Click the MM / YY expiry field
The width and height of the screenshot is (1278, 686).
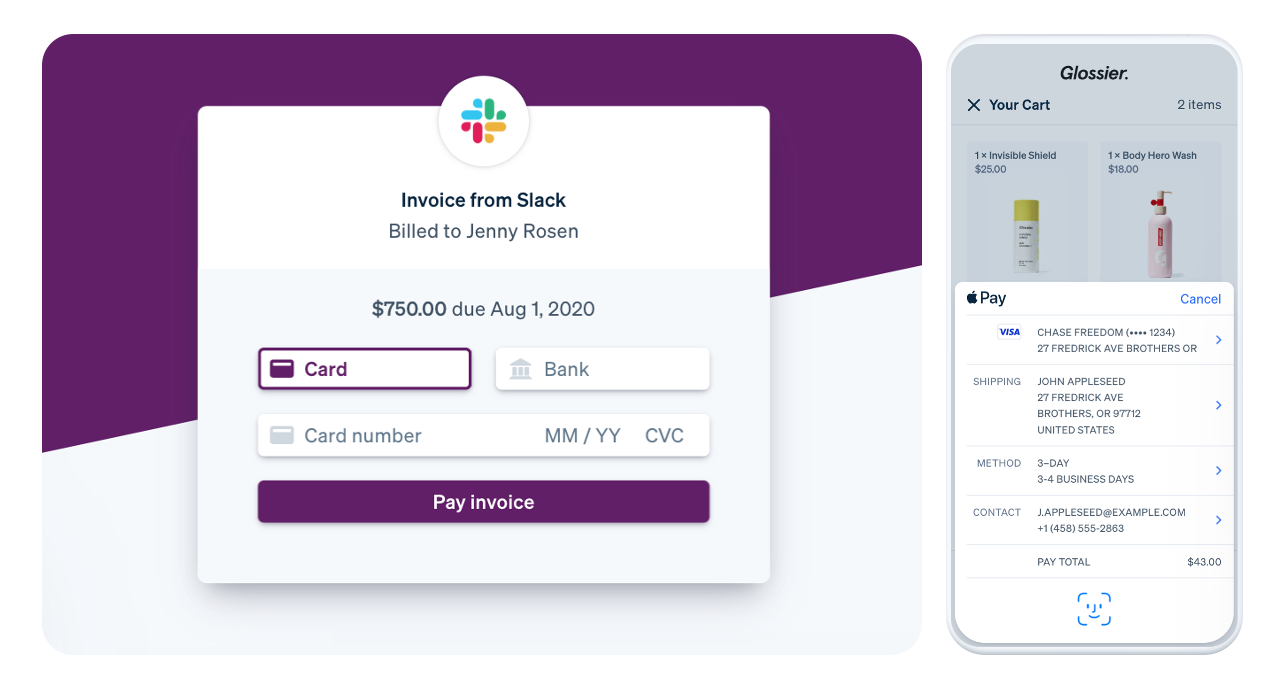click(x=583, y=436)
